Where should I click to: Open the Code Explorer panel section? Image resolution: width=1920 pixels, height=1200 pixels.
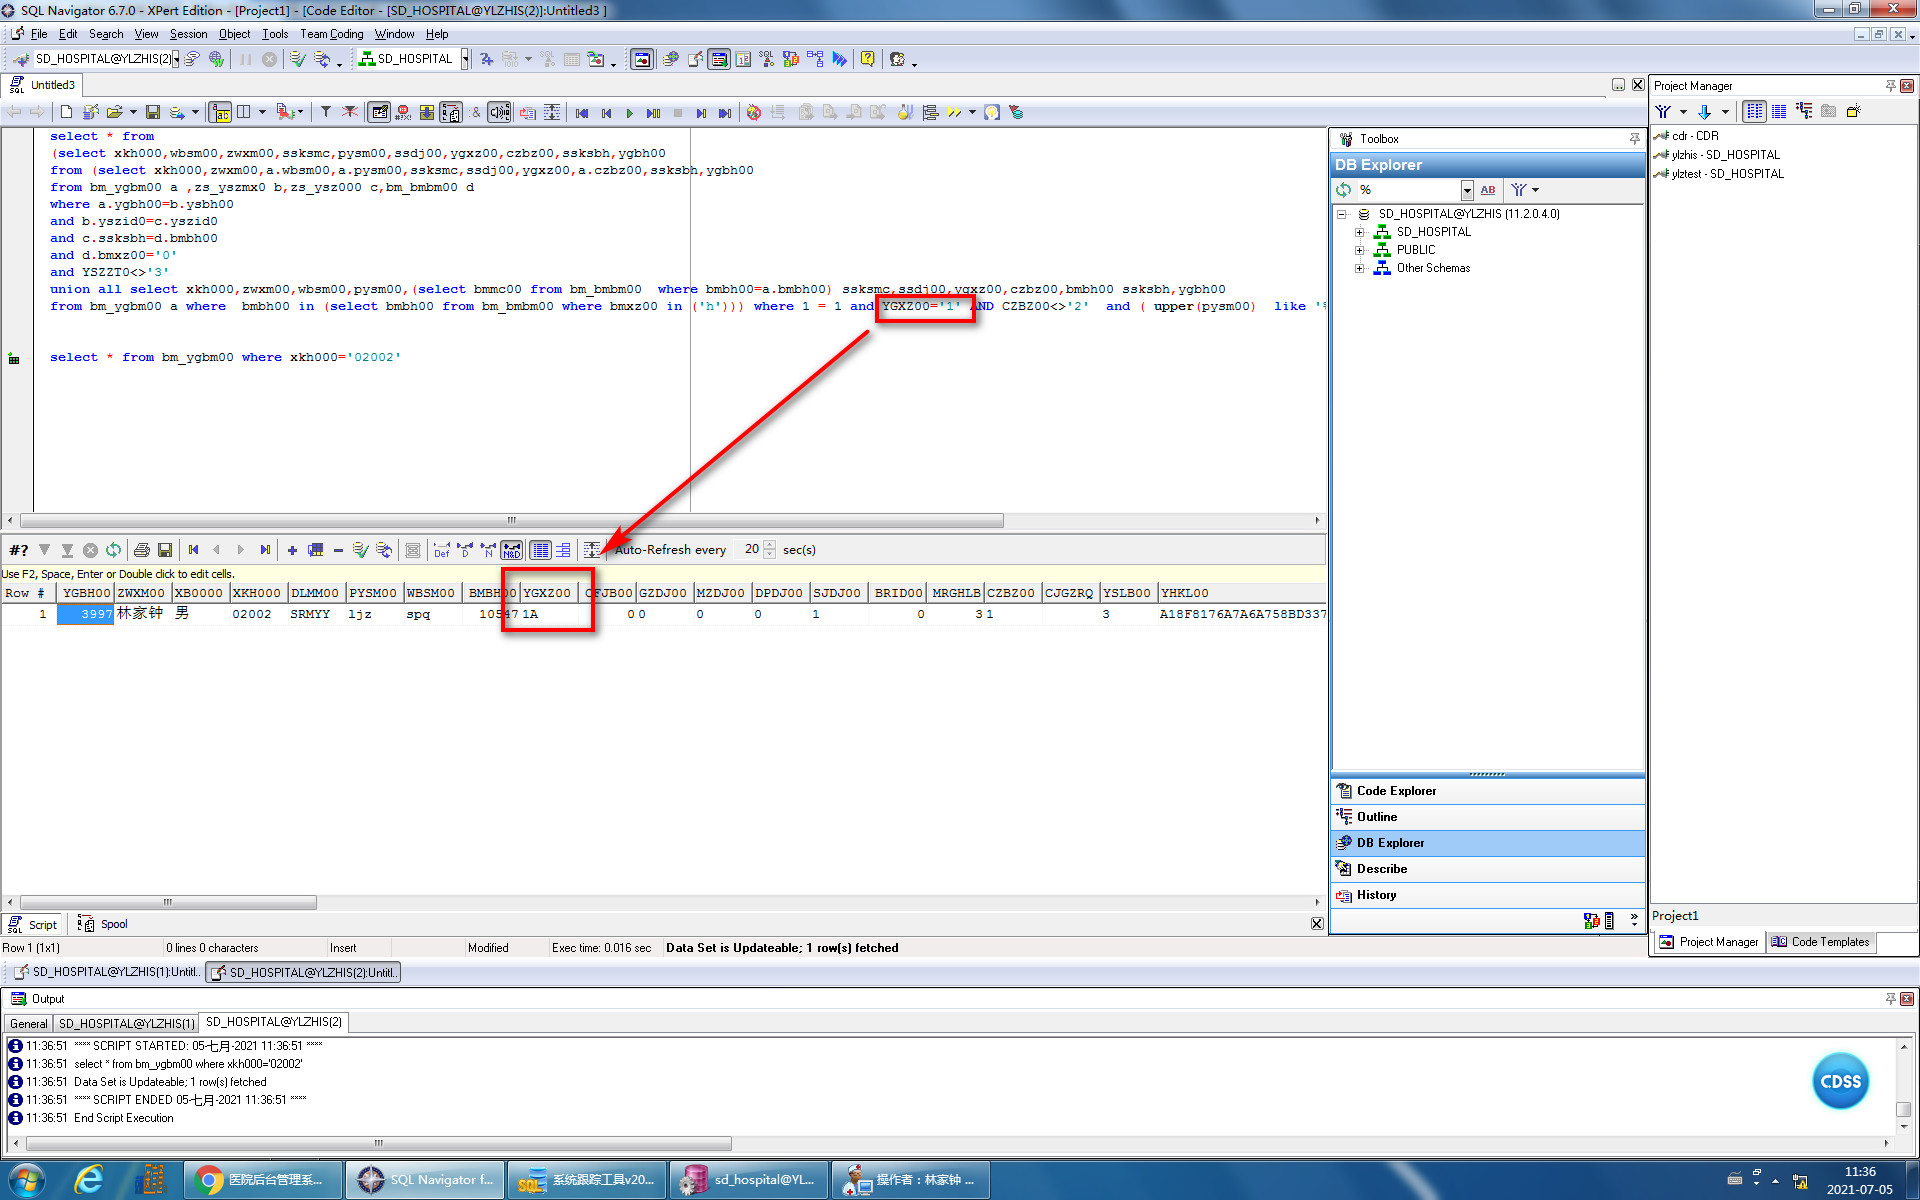coord(1396,791)
